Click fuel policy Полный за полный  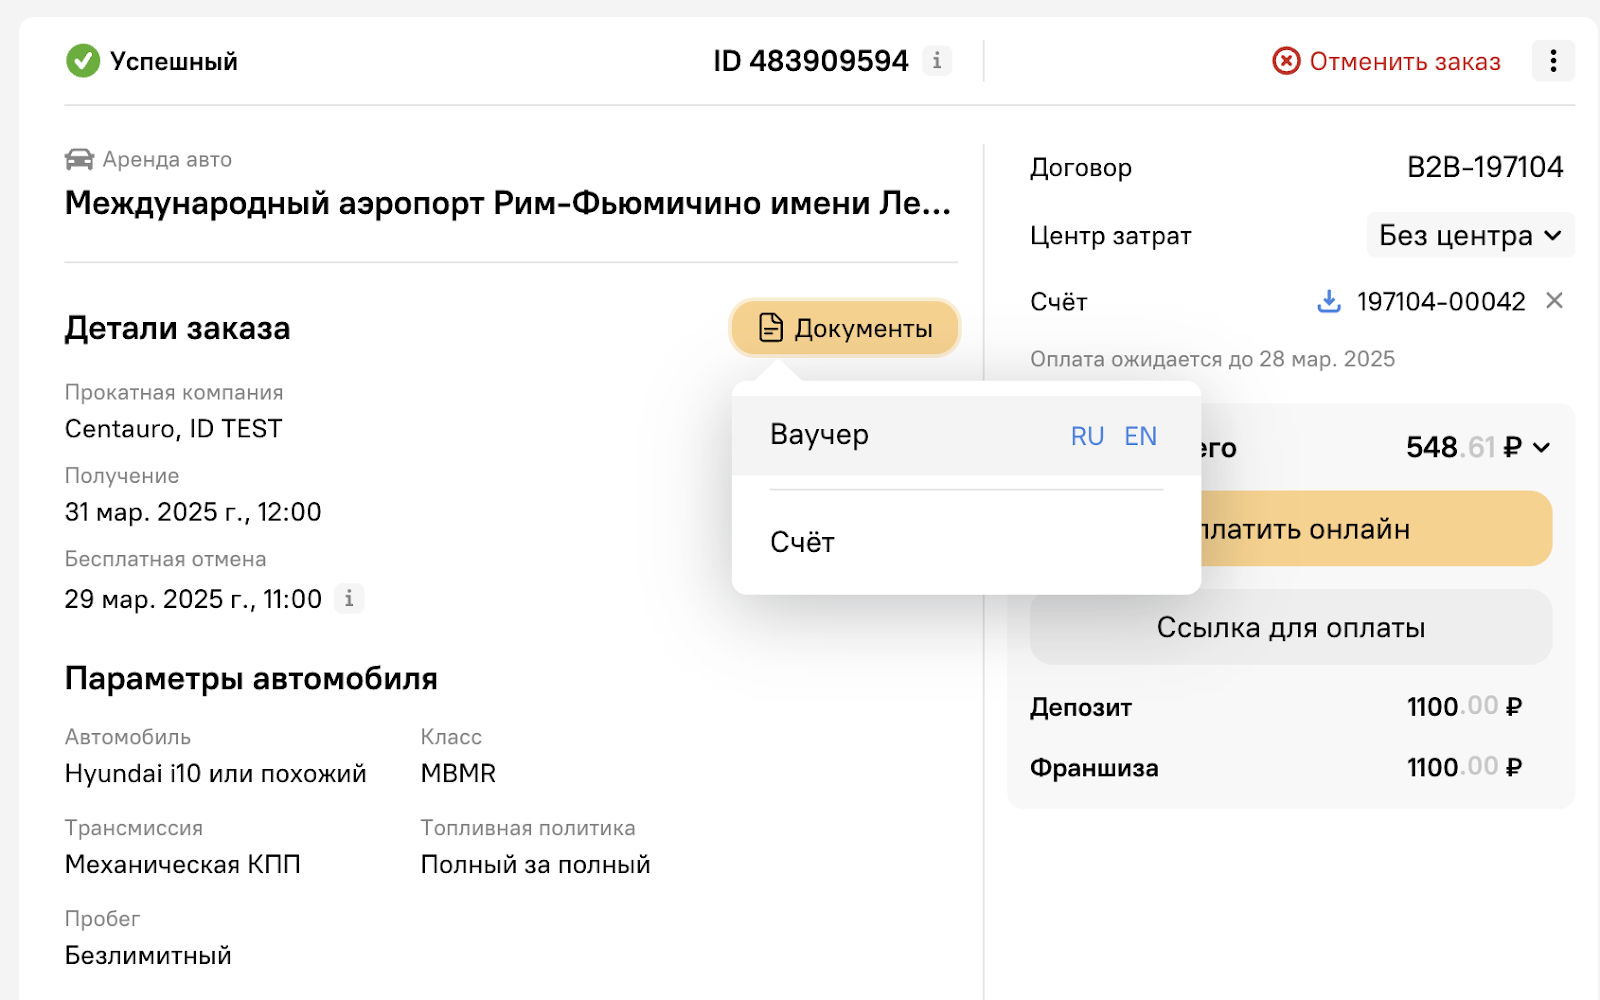[535, 864]
